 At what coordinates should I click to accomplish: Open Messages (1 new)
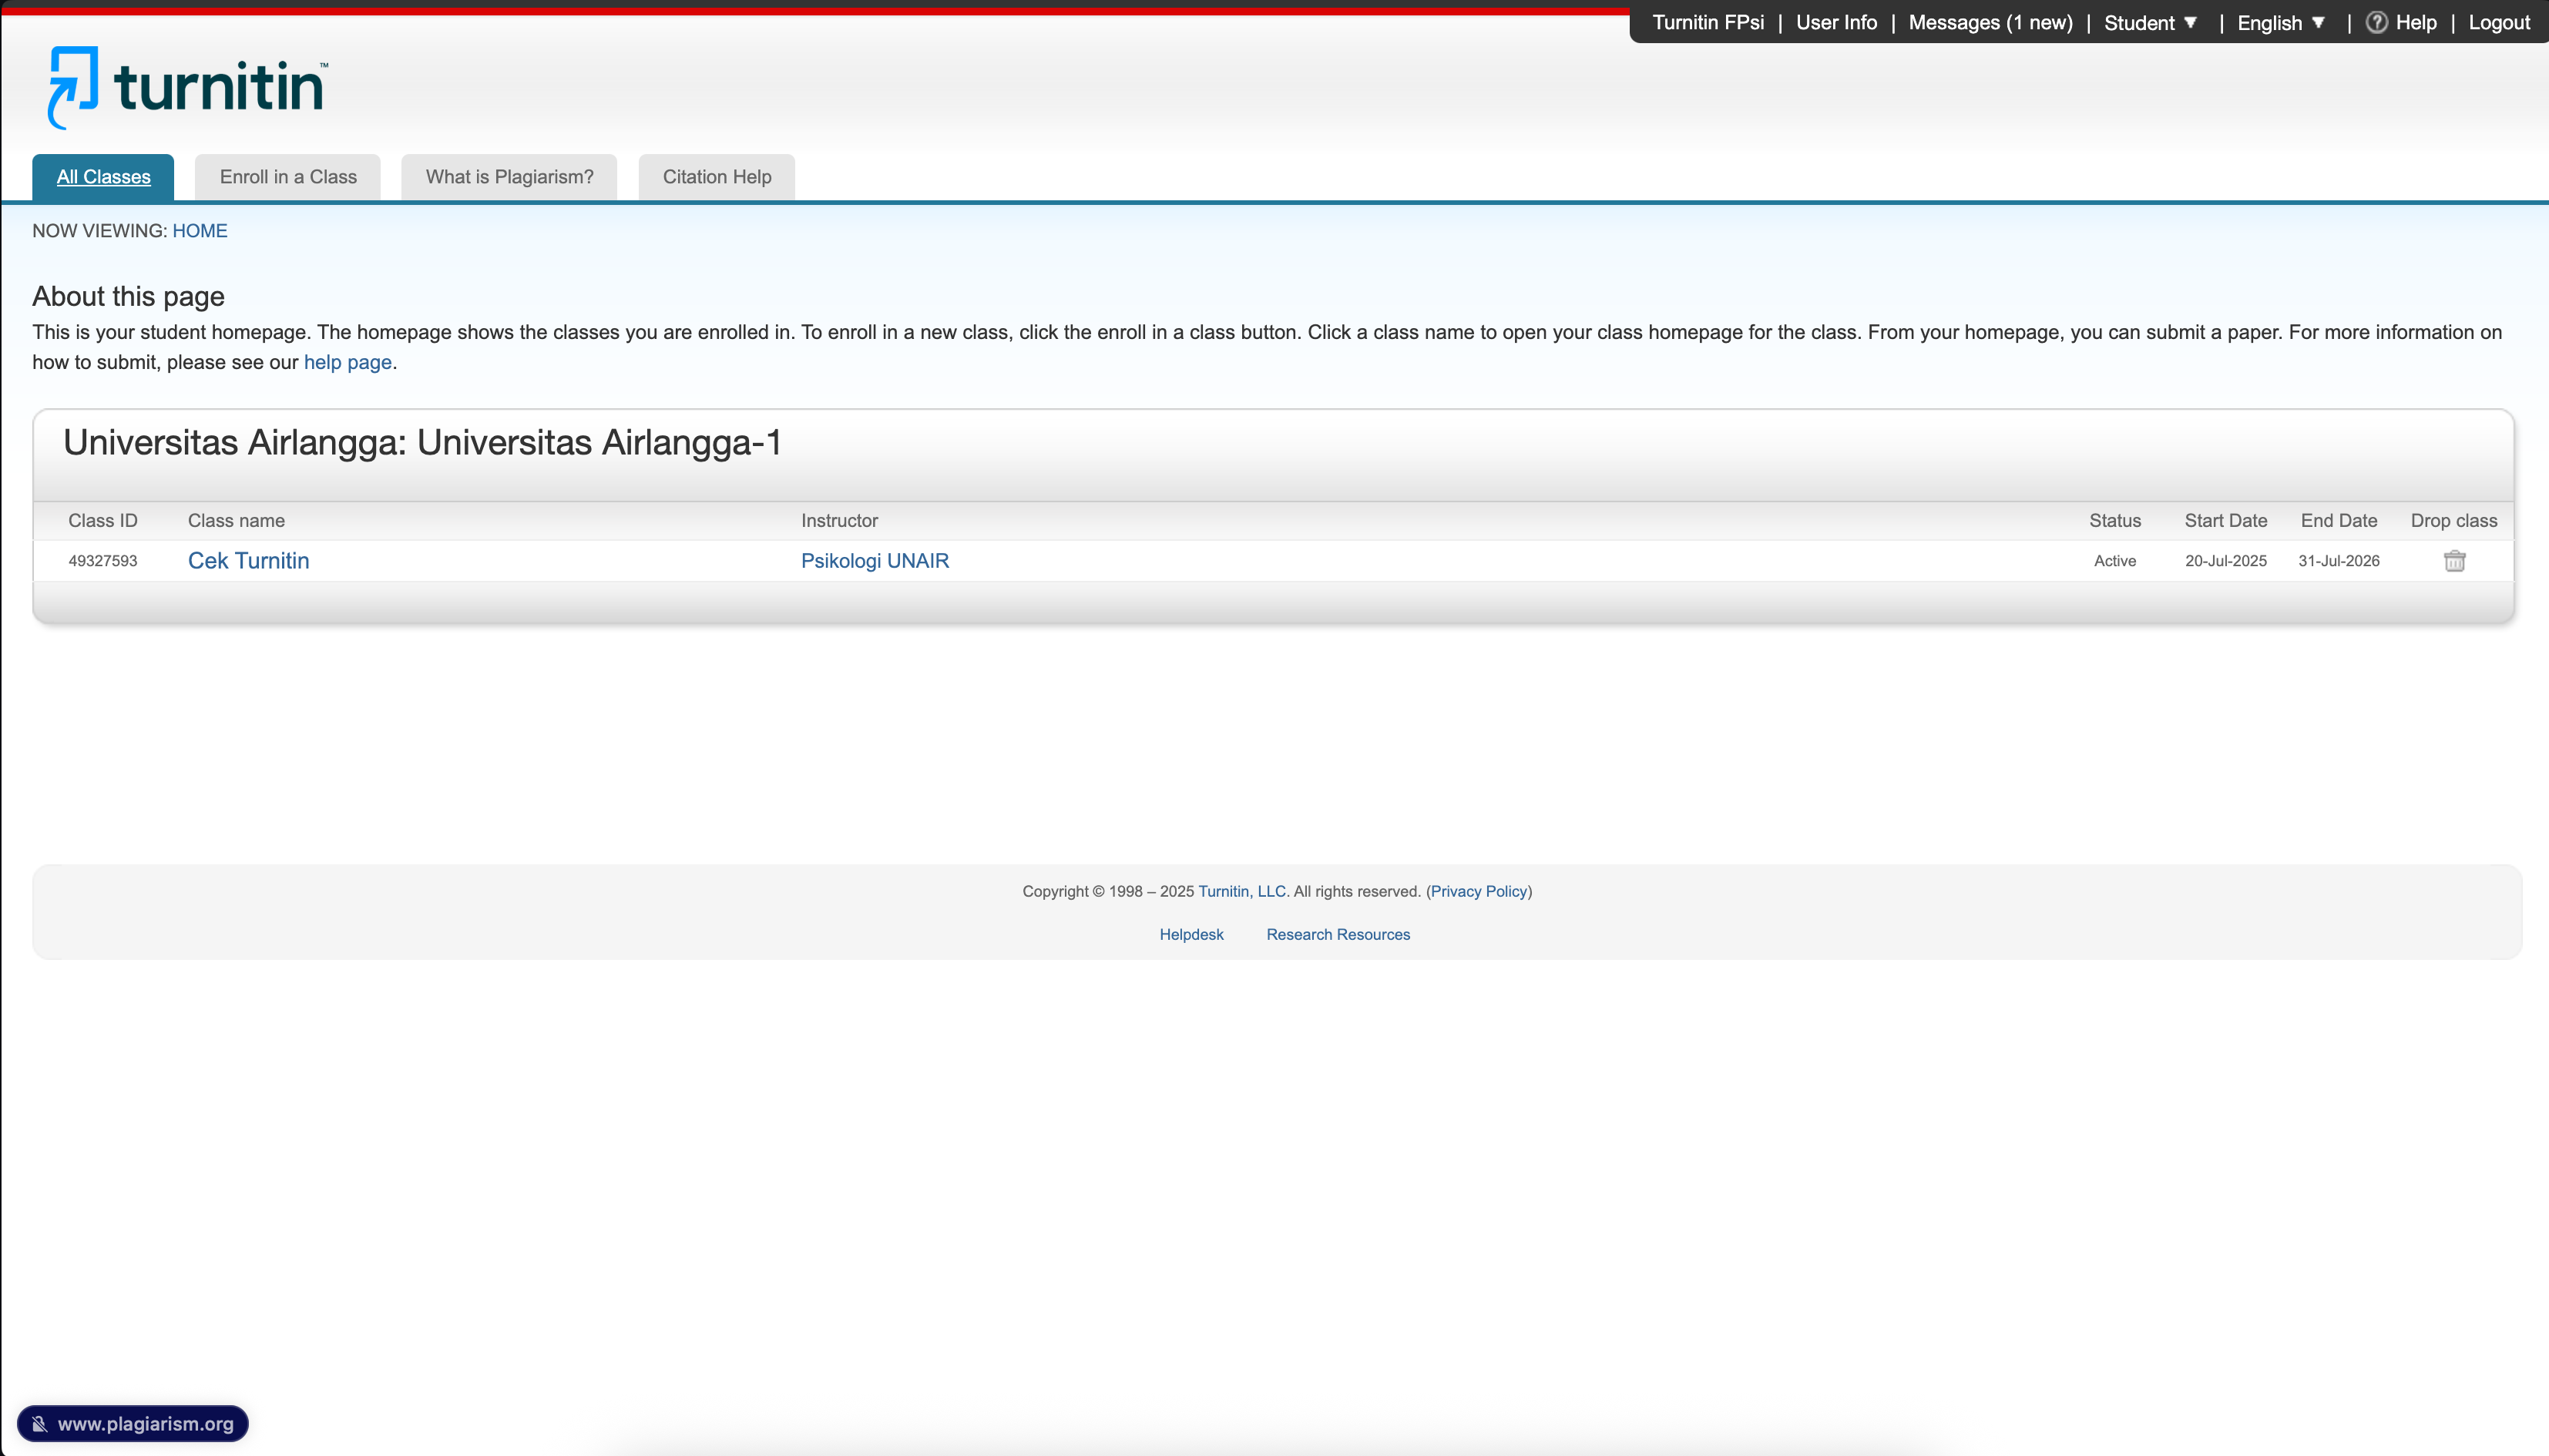[1990, 23]
